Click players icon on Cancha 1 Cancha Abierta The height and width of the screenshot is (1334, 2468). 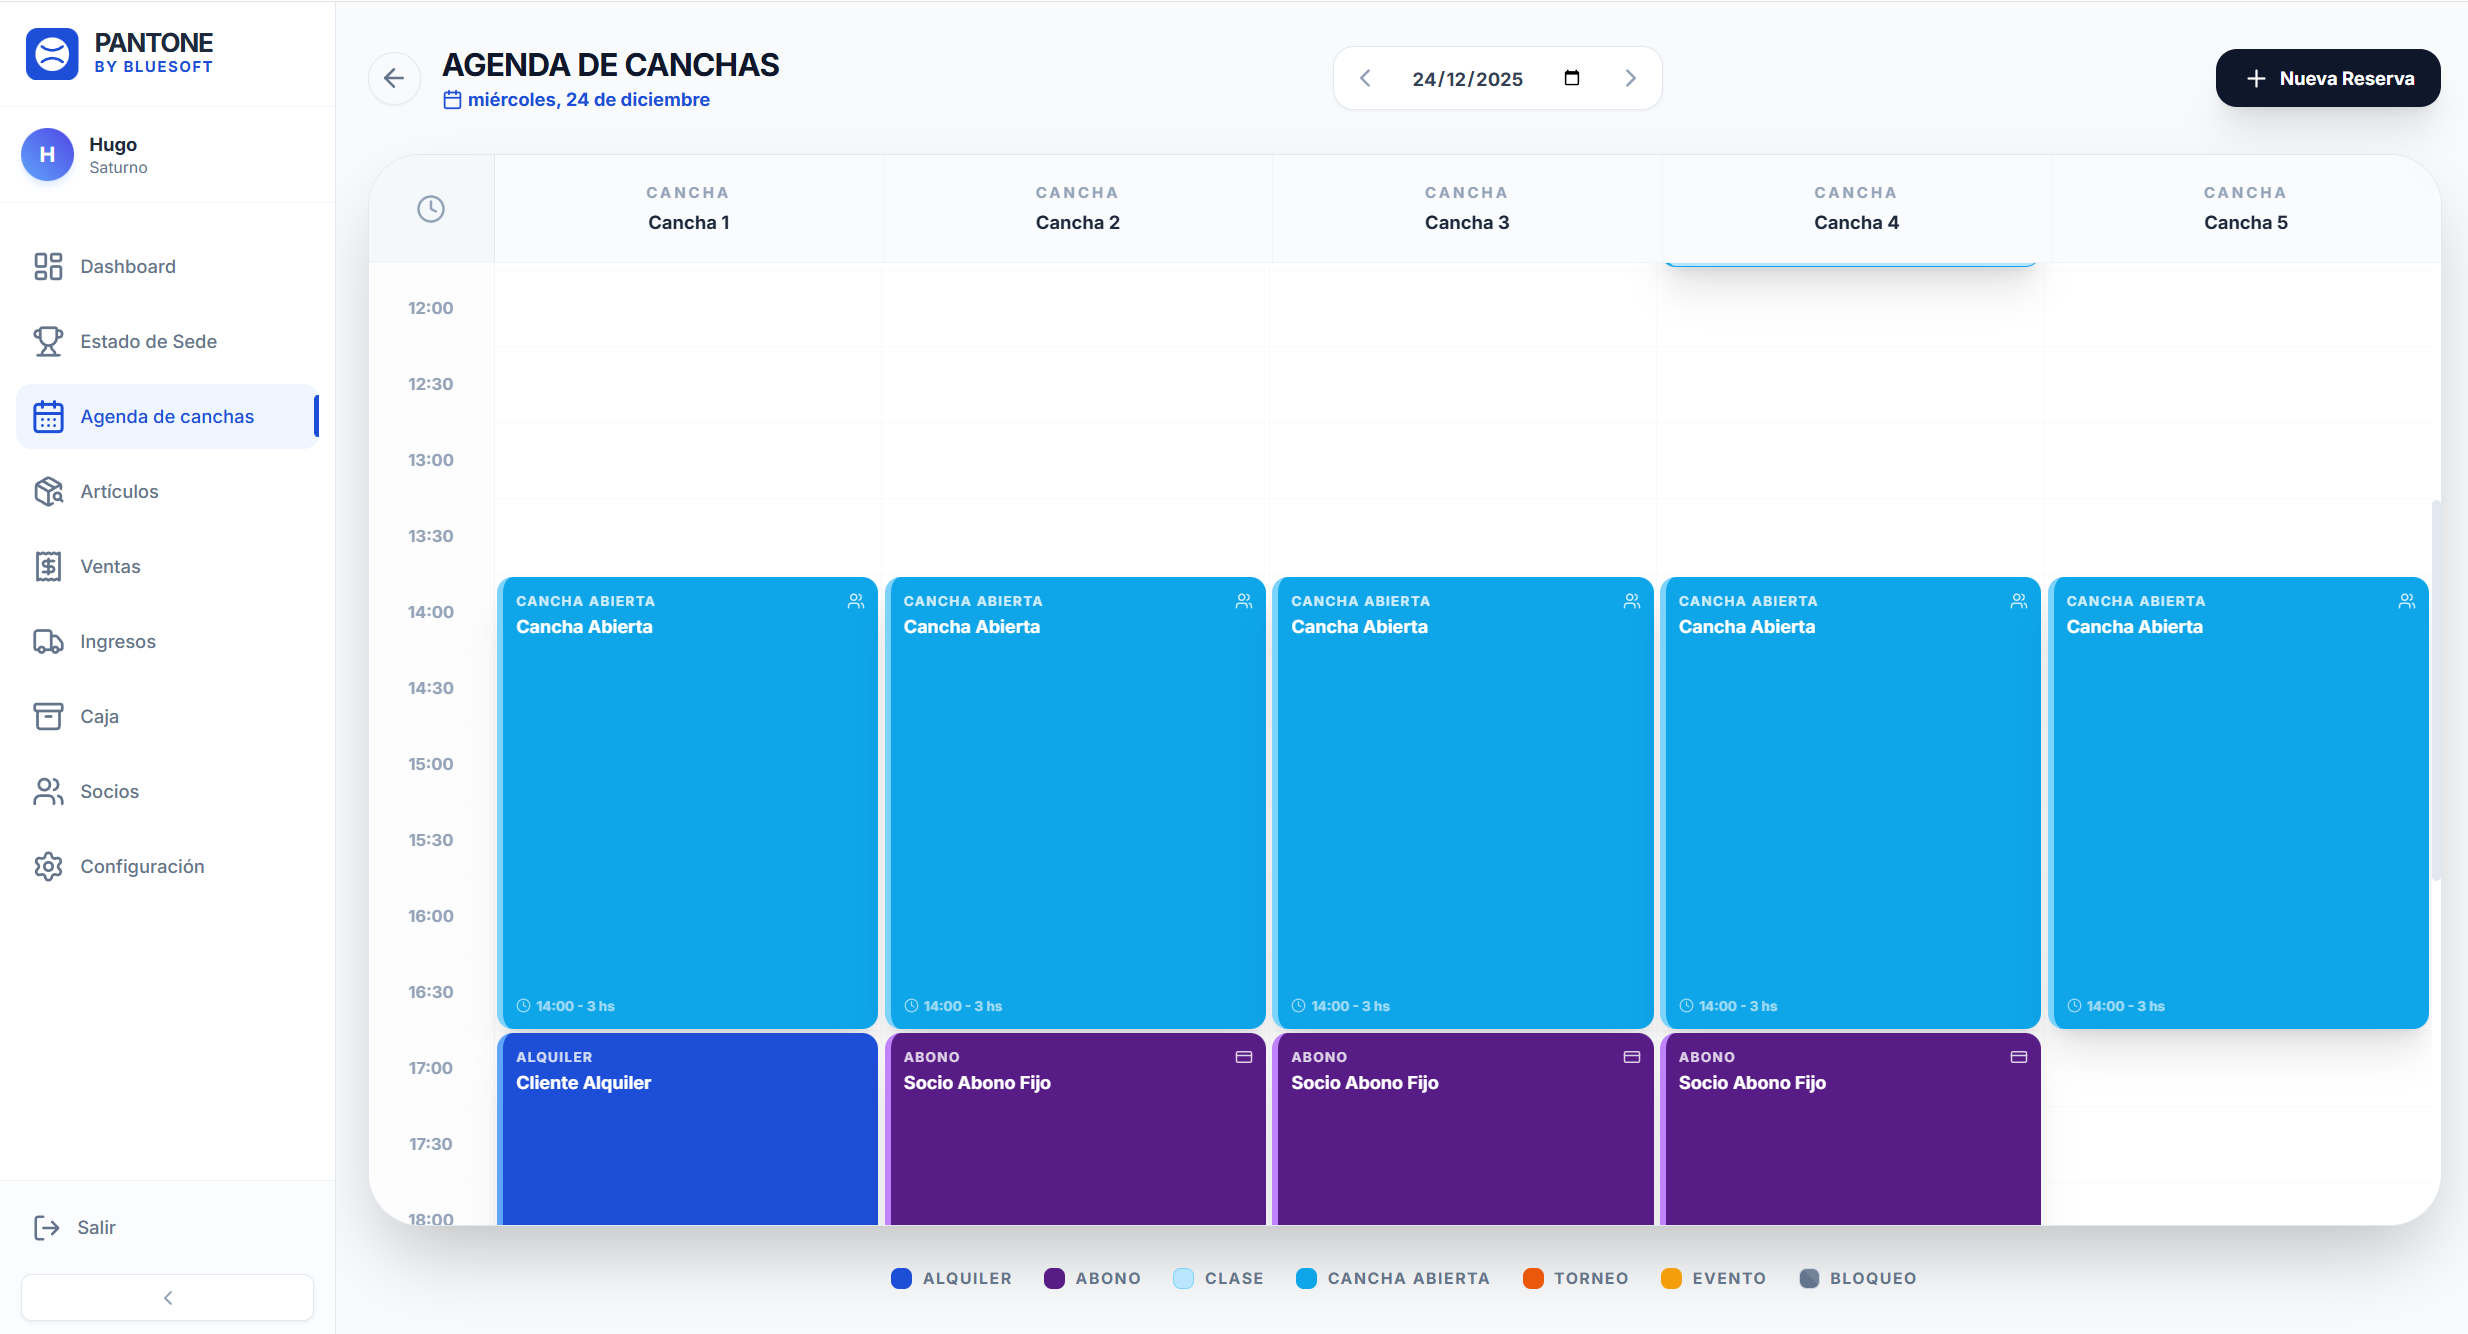(x=856, y=601)
